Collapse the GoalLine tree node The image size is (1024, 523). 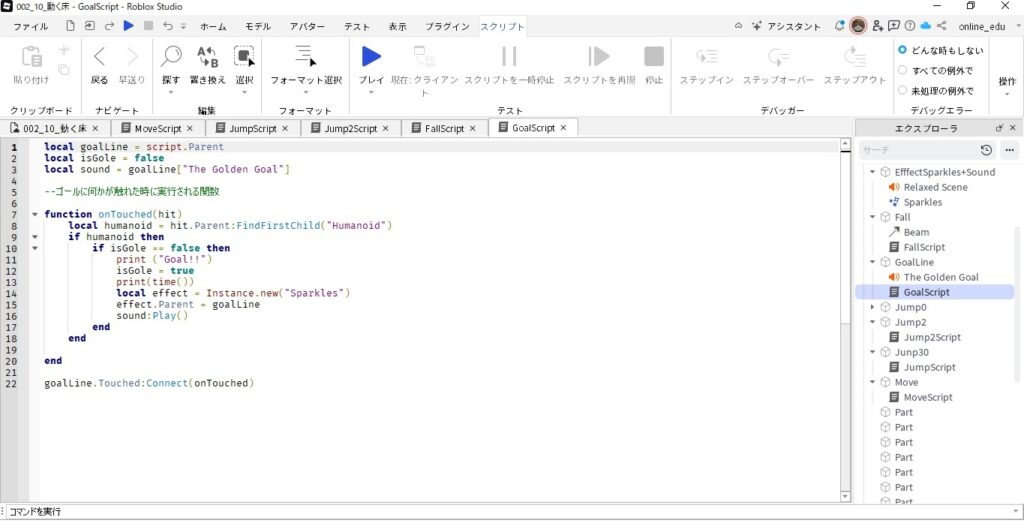(x=872, y=262)
